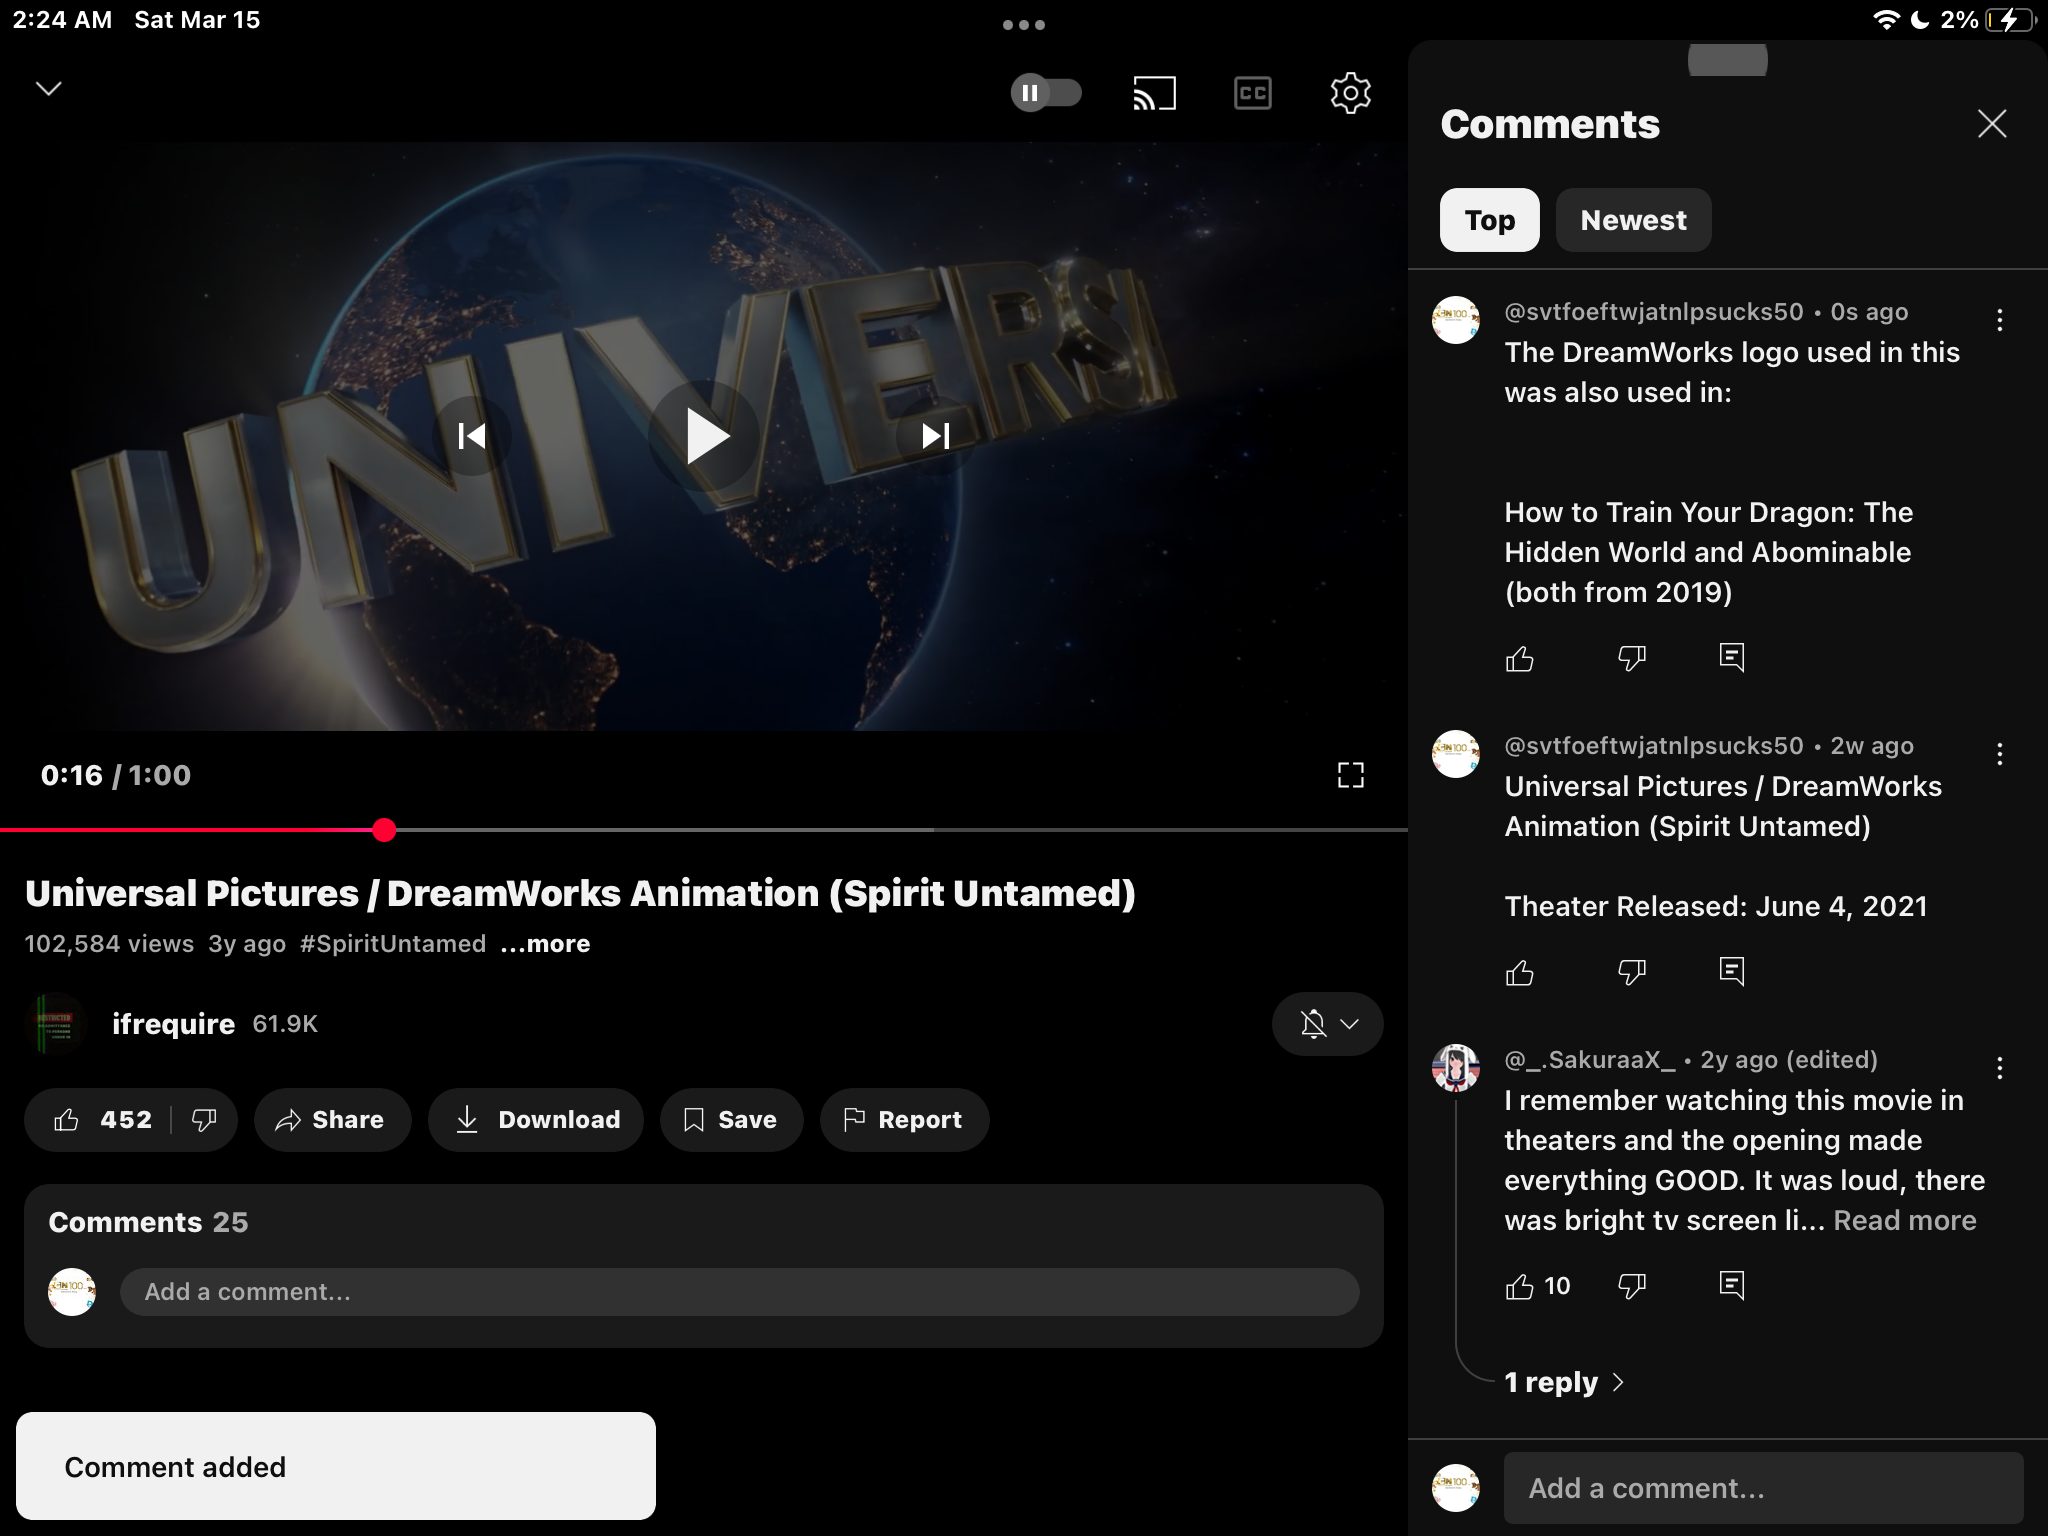Open options menu for the 0s ago comment
This screenshot has height=1536, width=2048.
point(1999,320)
